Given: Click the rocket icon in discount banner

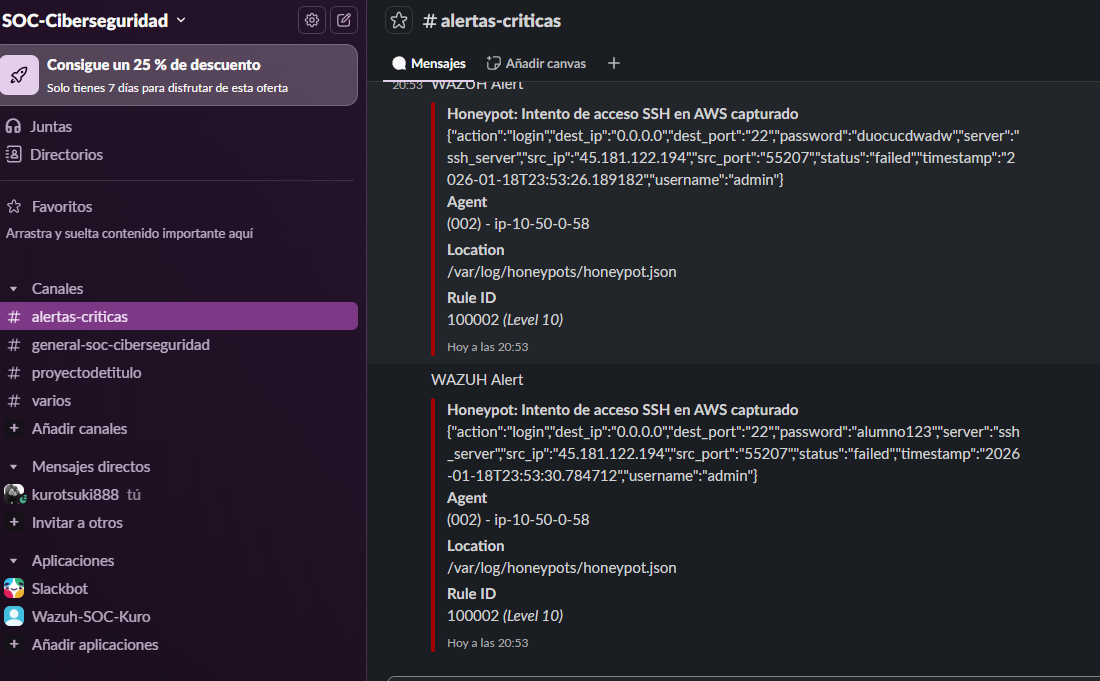Looking at the screenshot, I should click(x=19, y=75).
